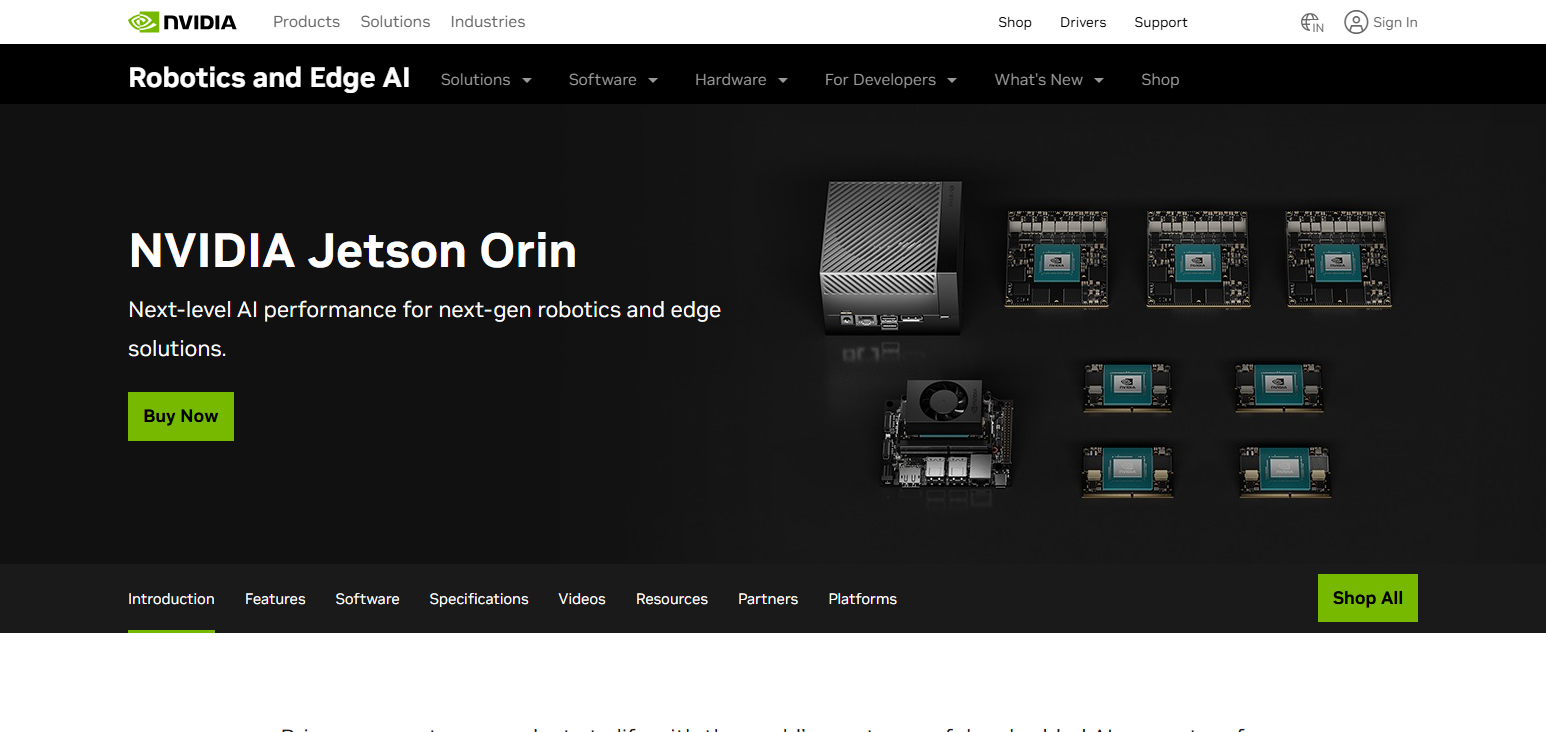Open the Drivers link
Image resolution: width=1546 pixels, height=732 pixels.
point(1083,22)
